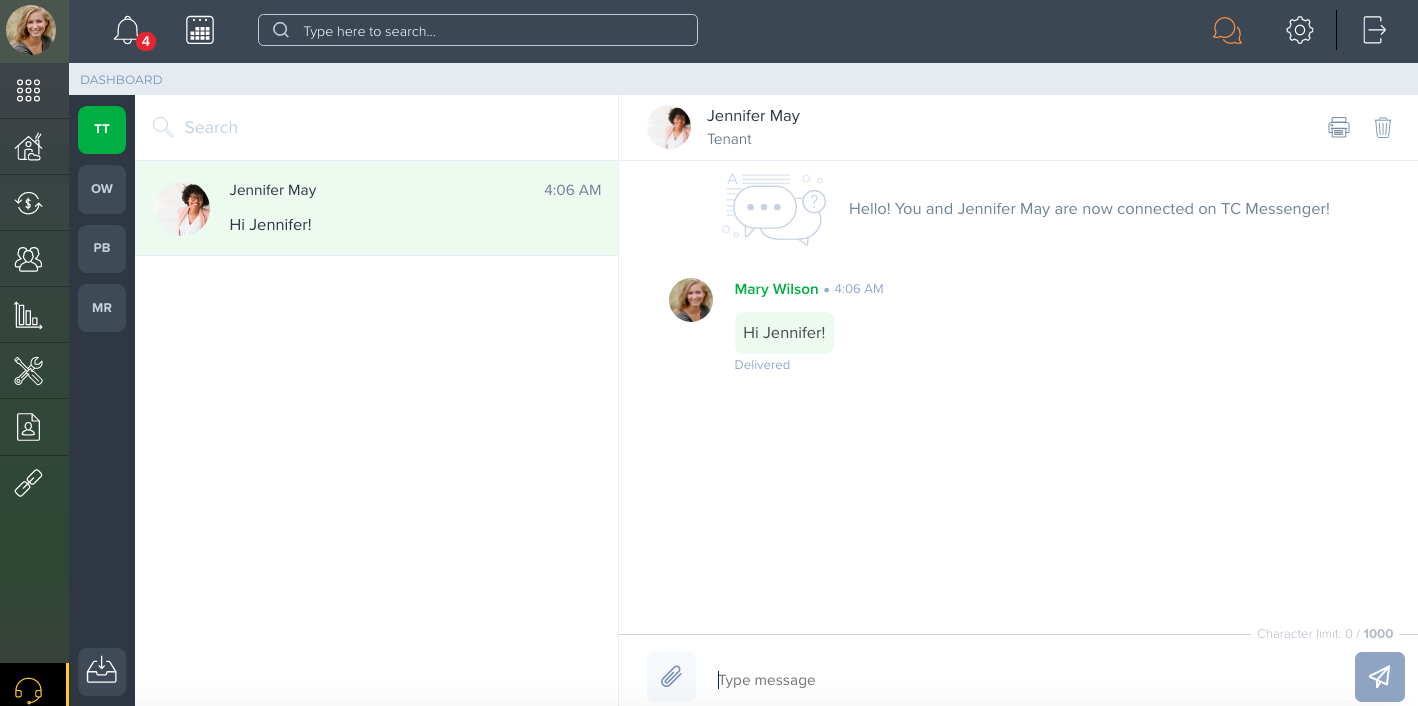1418x706 pixels.
Task: Delete the conversation using trash icon
Action: point(1383,127)
